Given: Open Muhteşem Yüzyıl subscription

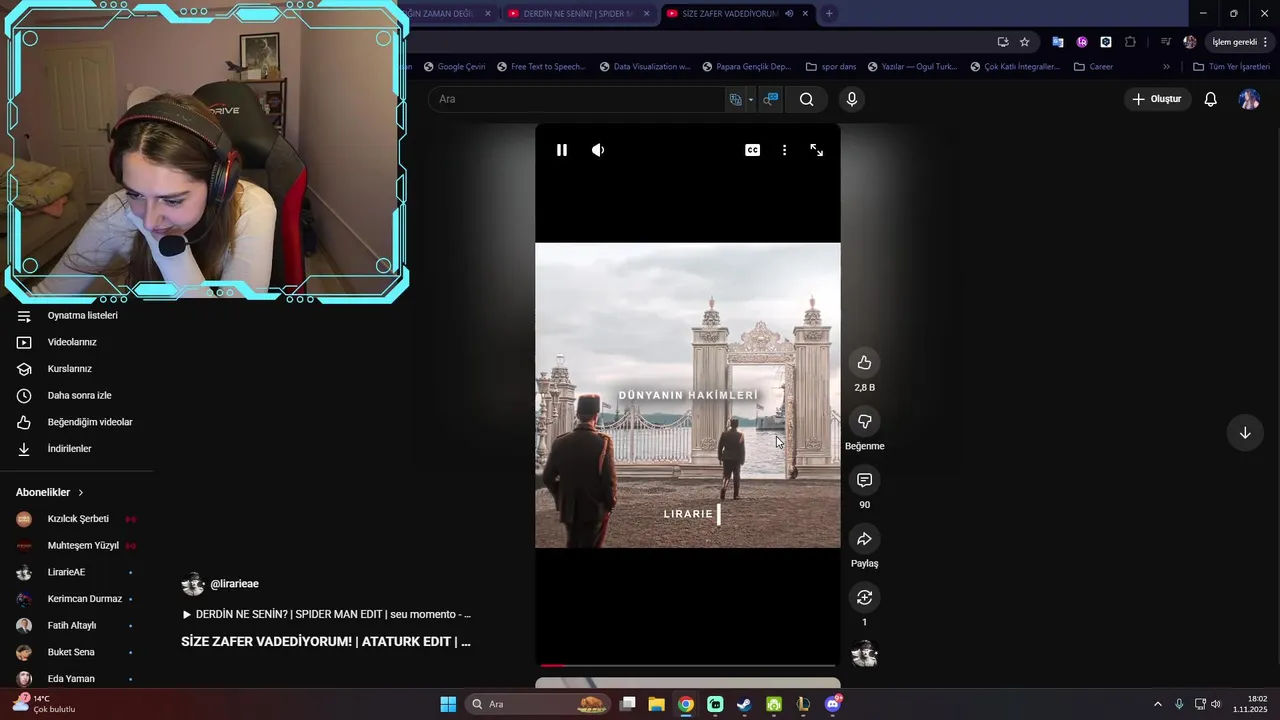Looking at the screenshot, I should (x=77, y=546).
